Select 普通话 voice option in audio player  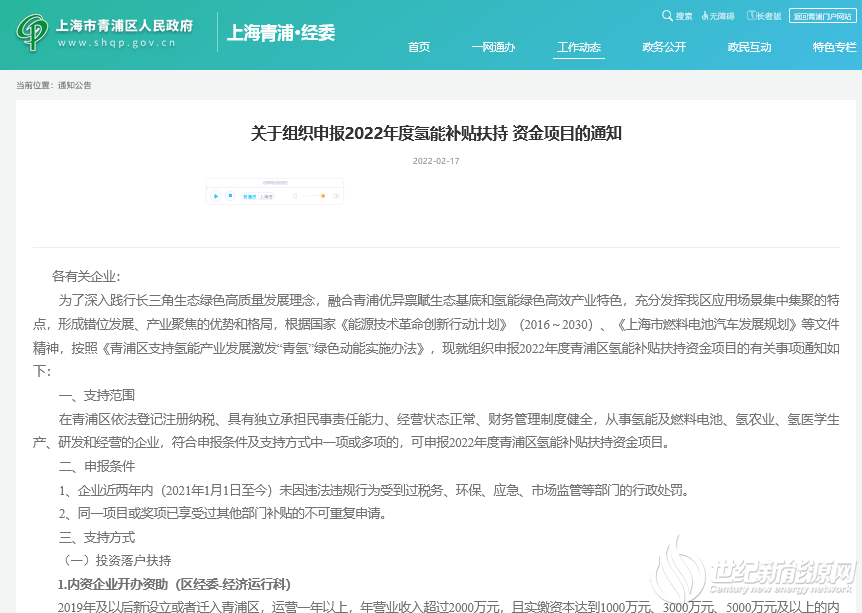pos(250,197)
